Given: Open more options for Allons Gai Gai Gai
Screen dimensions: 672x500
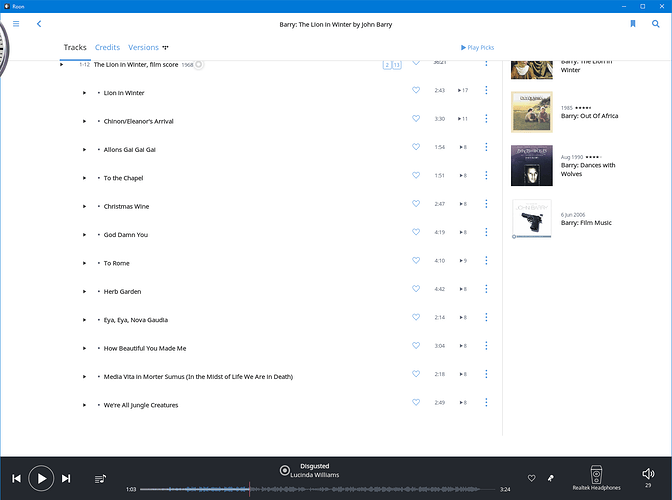Looking at the screenshot, I should click(486, 147).
